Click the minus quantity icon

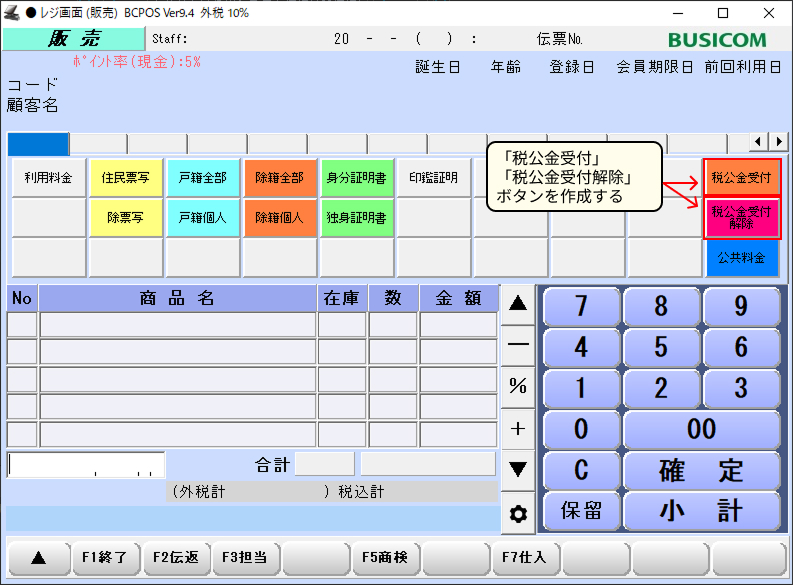(x=518, y=343)
